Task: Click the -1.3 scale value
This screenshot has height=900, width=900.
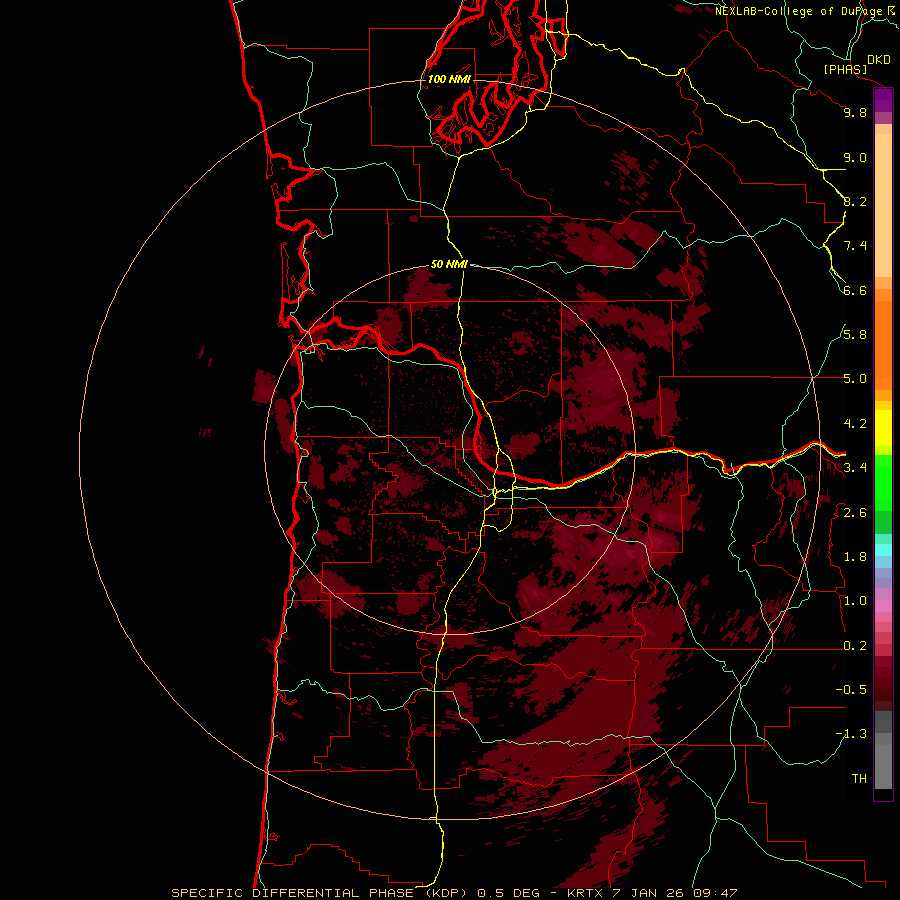Action: (851, 734)
